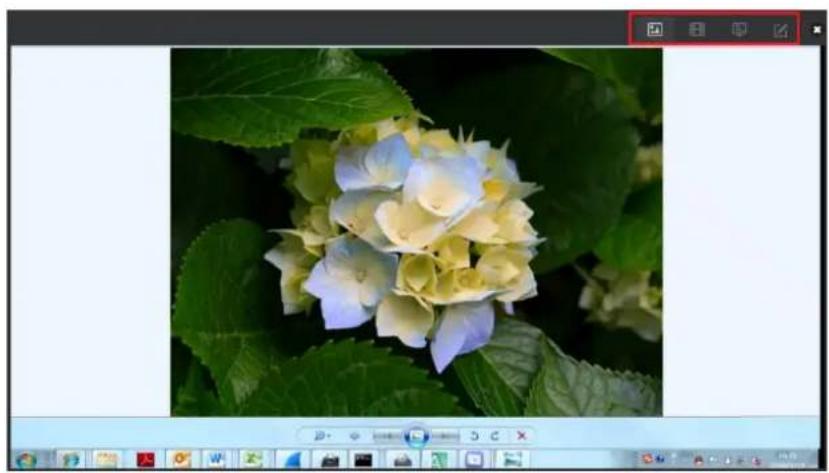Open the magnifier zoom dropdown in viewer controls
Image resolution: width=829 pixels, height=473 pixels.
[x=322, y=435]
